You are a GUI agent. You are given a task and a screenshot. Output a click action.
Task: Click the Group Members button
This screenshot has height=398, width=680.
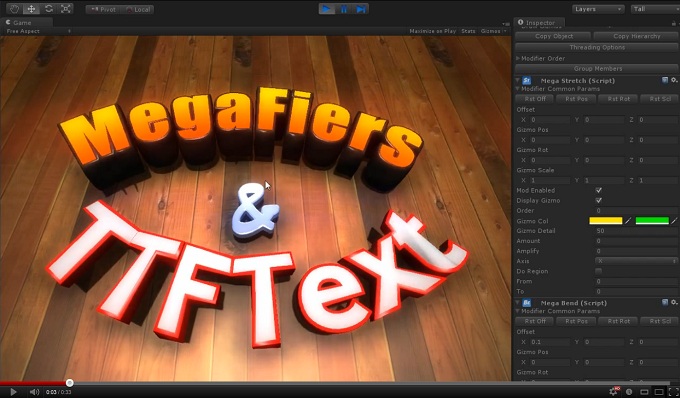click(x=597, y=69)
